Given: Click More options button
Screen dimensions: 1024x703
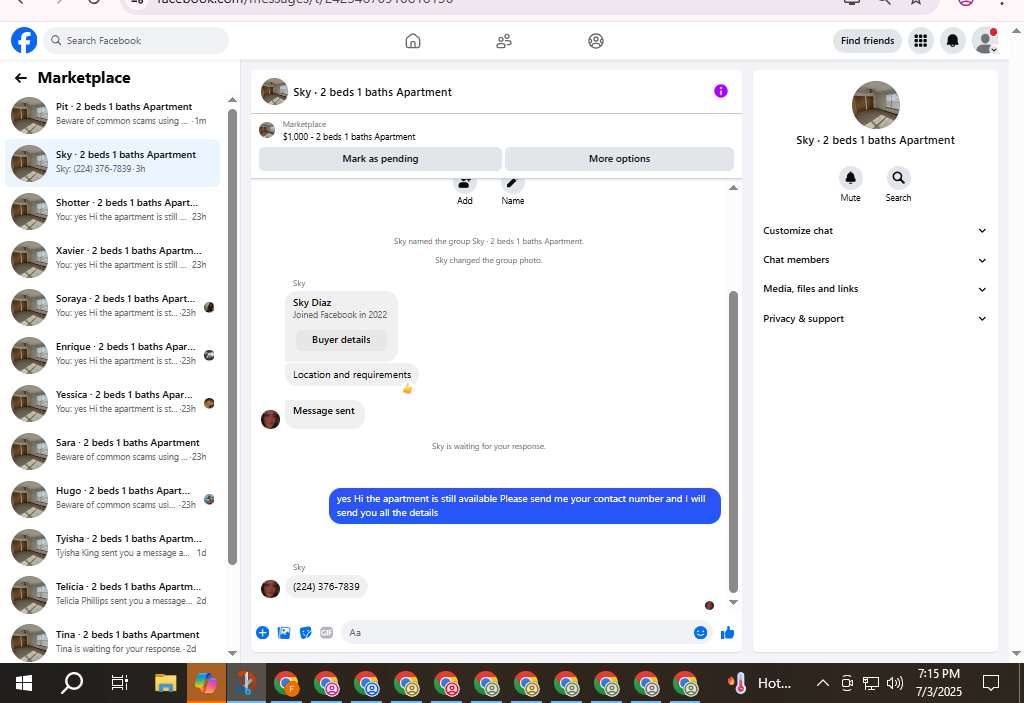Looking at the screenshot, I should click(x=619, y=159).
